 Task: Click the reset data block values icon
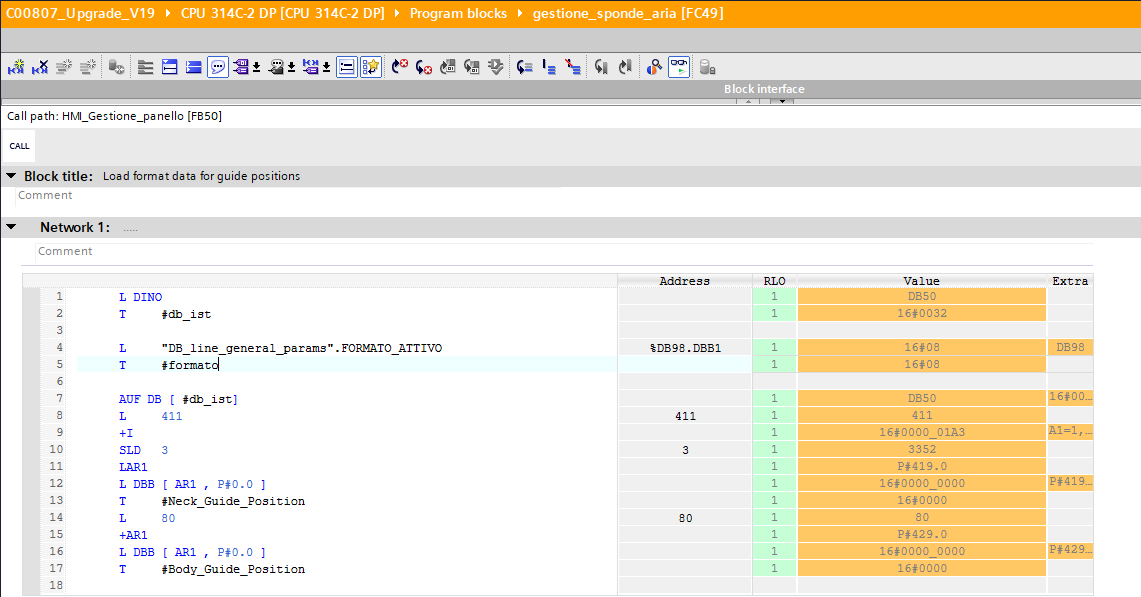coord(116,67)
